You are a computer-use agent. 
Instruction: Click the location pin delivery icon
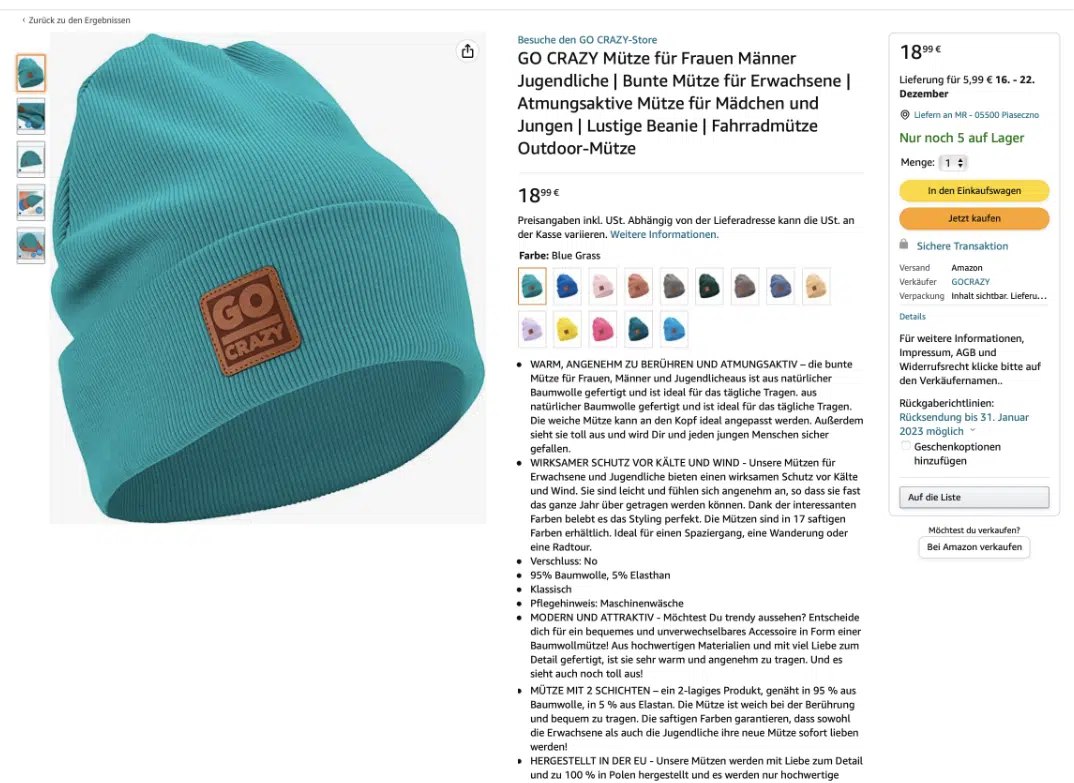click(905, 115)
